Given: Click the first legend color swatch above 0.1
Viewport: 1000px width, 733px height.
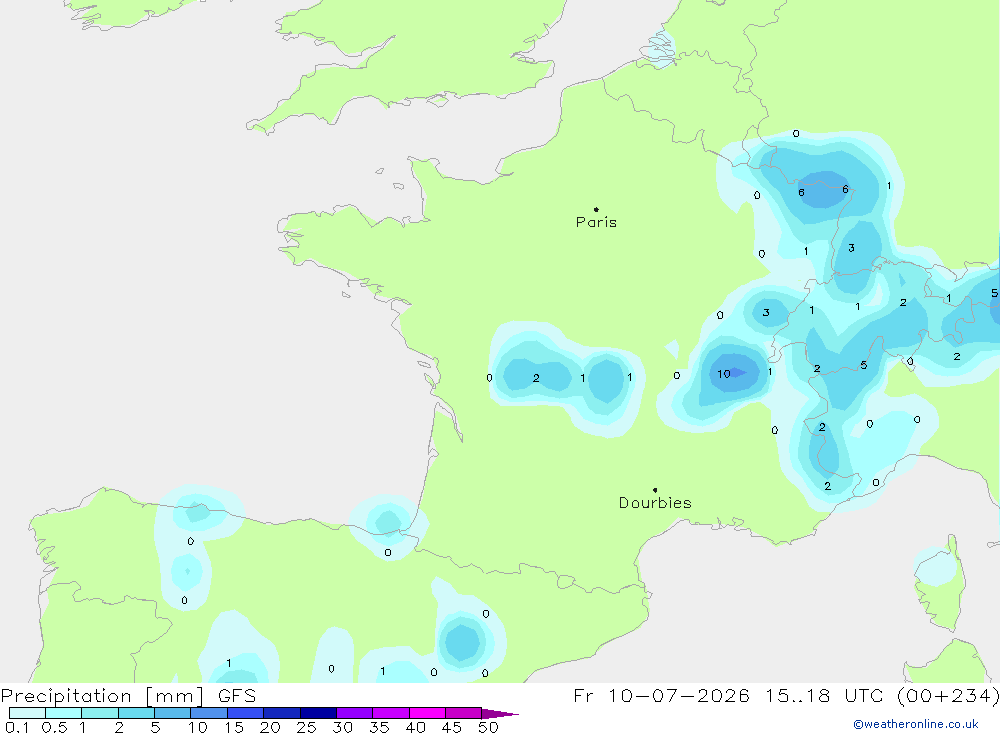Looking at the screenshot, I should [x=27, y=713].
